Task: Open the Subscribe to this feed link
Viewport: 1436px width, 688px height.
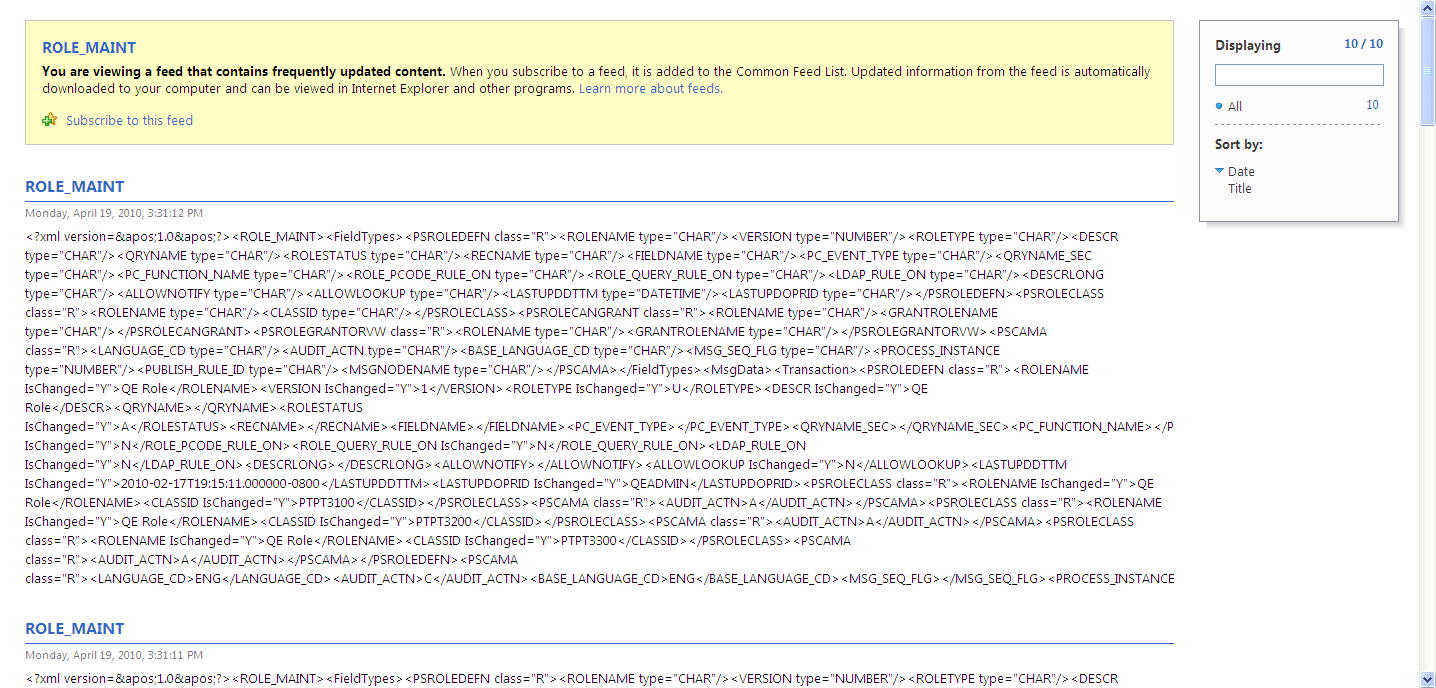Action: 130,120
